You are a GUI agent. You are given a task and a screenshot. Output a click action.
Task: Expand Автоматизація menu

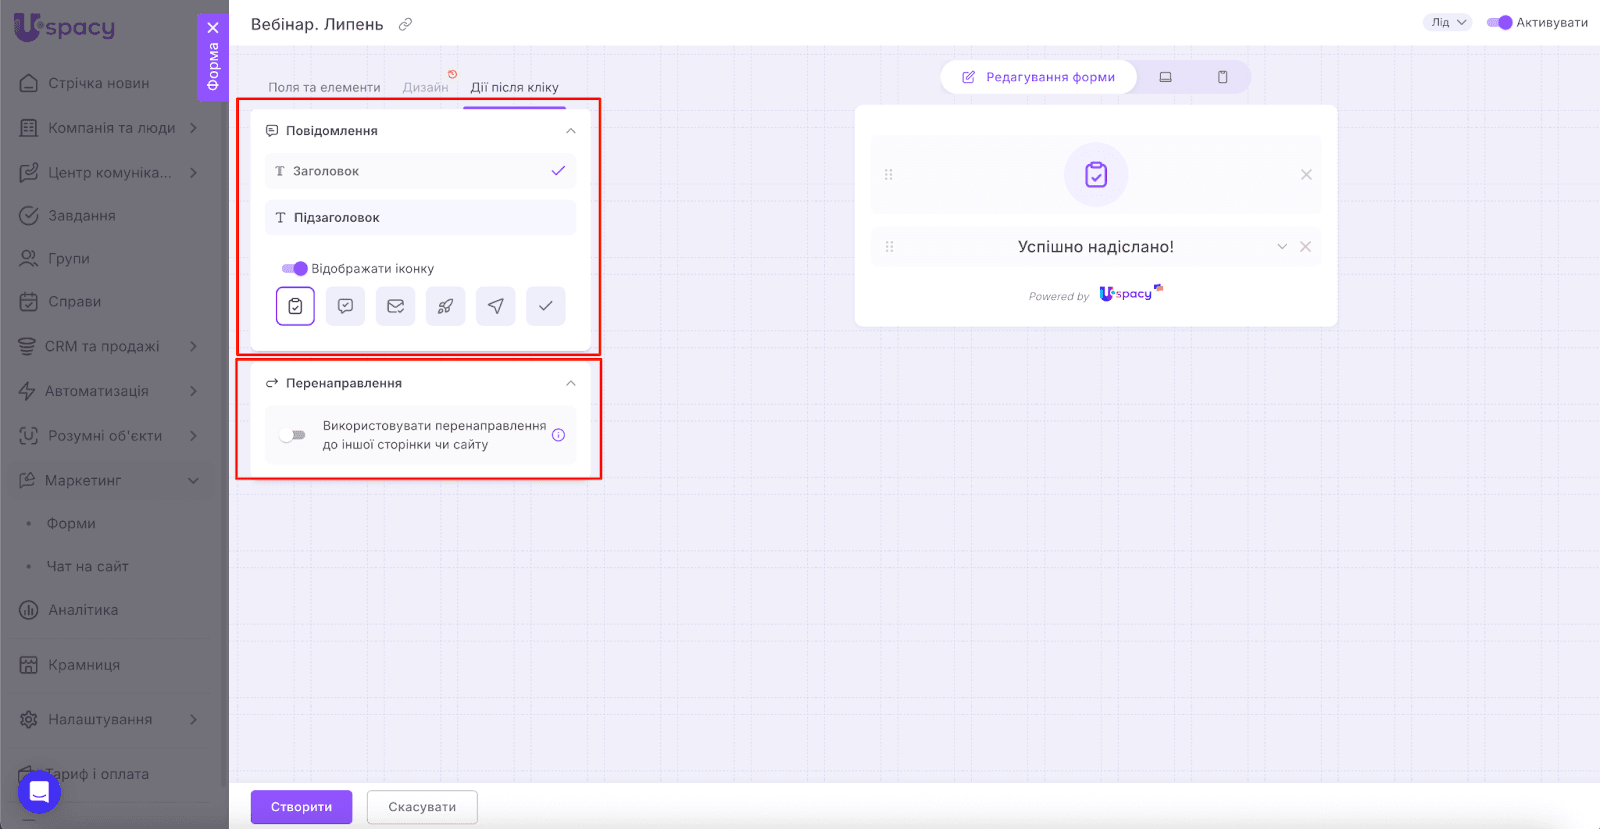pos(193,391)
